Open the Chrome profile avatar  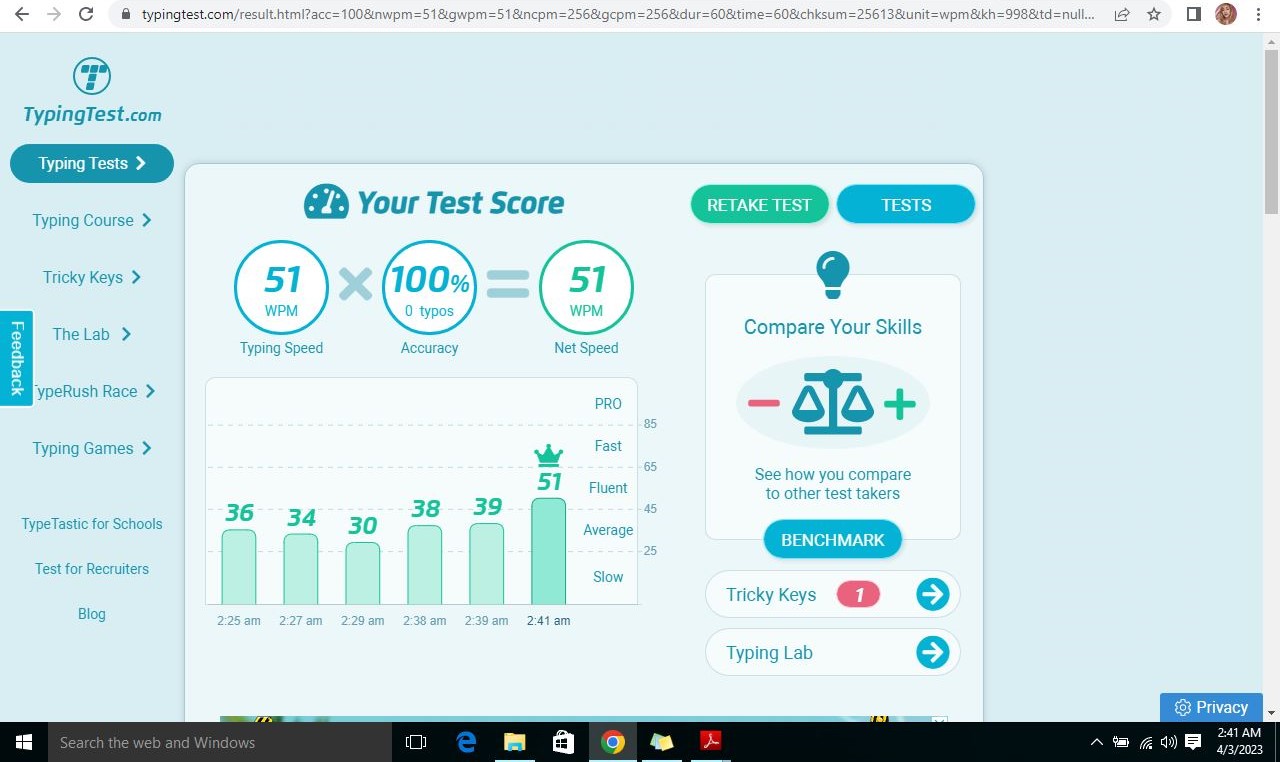(1225, 15)
